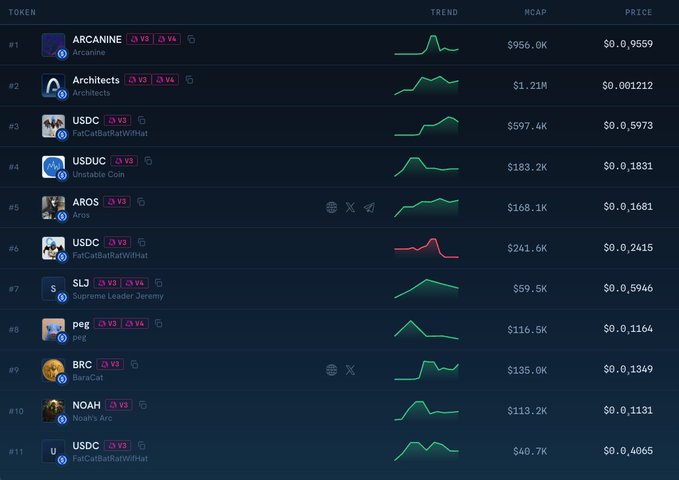Image resolution: width=679 pixels, height=480 pixels.
Task: Select the $135.0K market cap value
Action: 527,370
